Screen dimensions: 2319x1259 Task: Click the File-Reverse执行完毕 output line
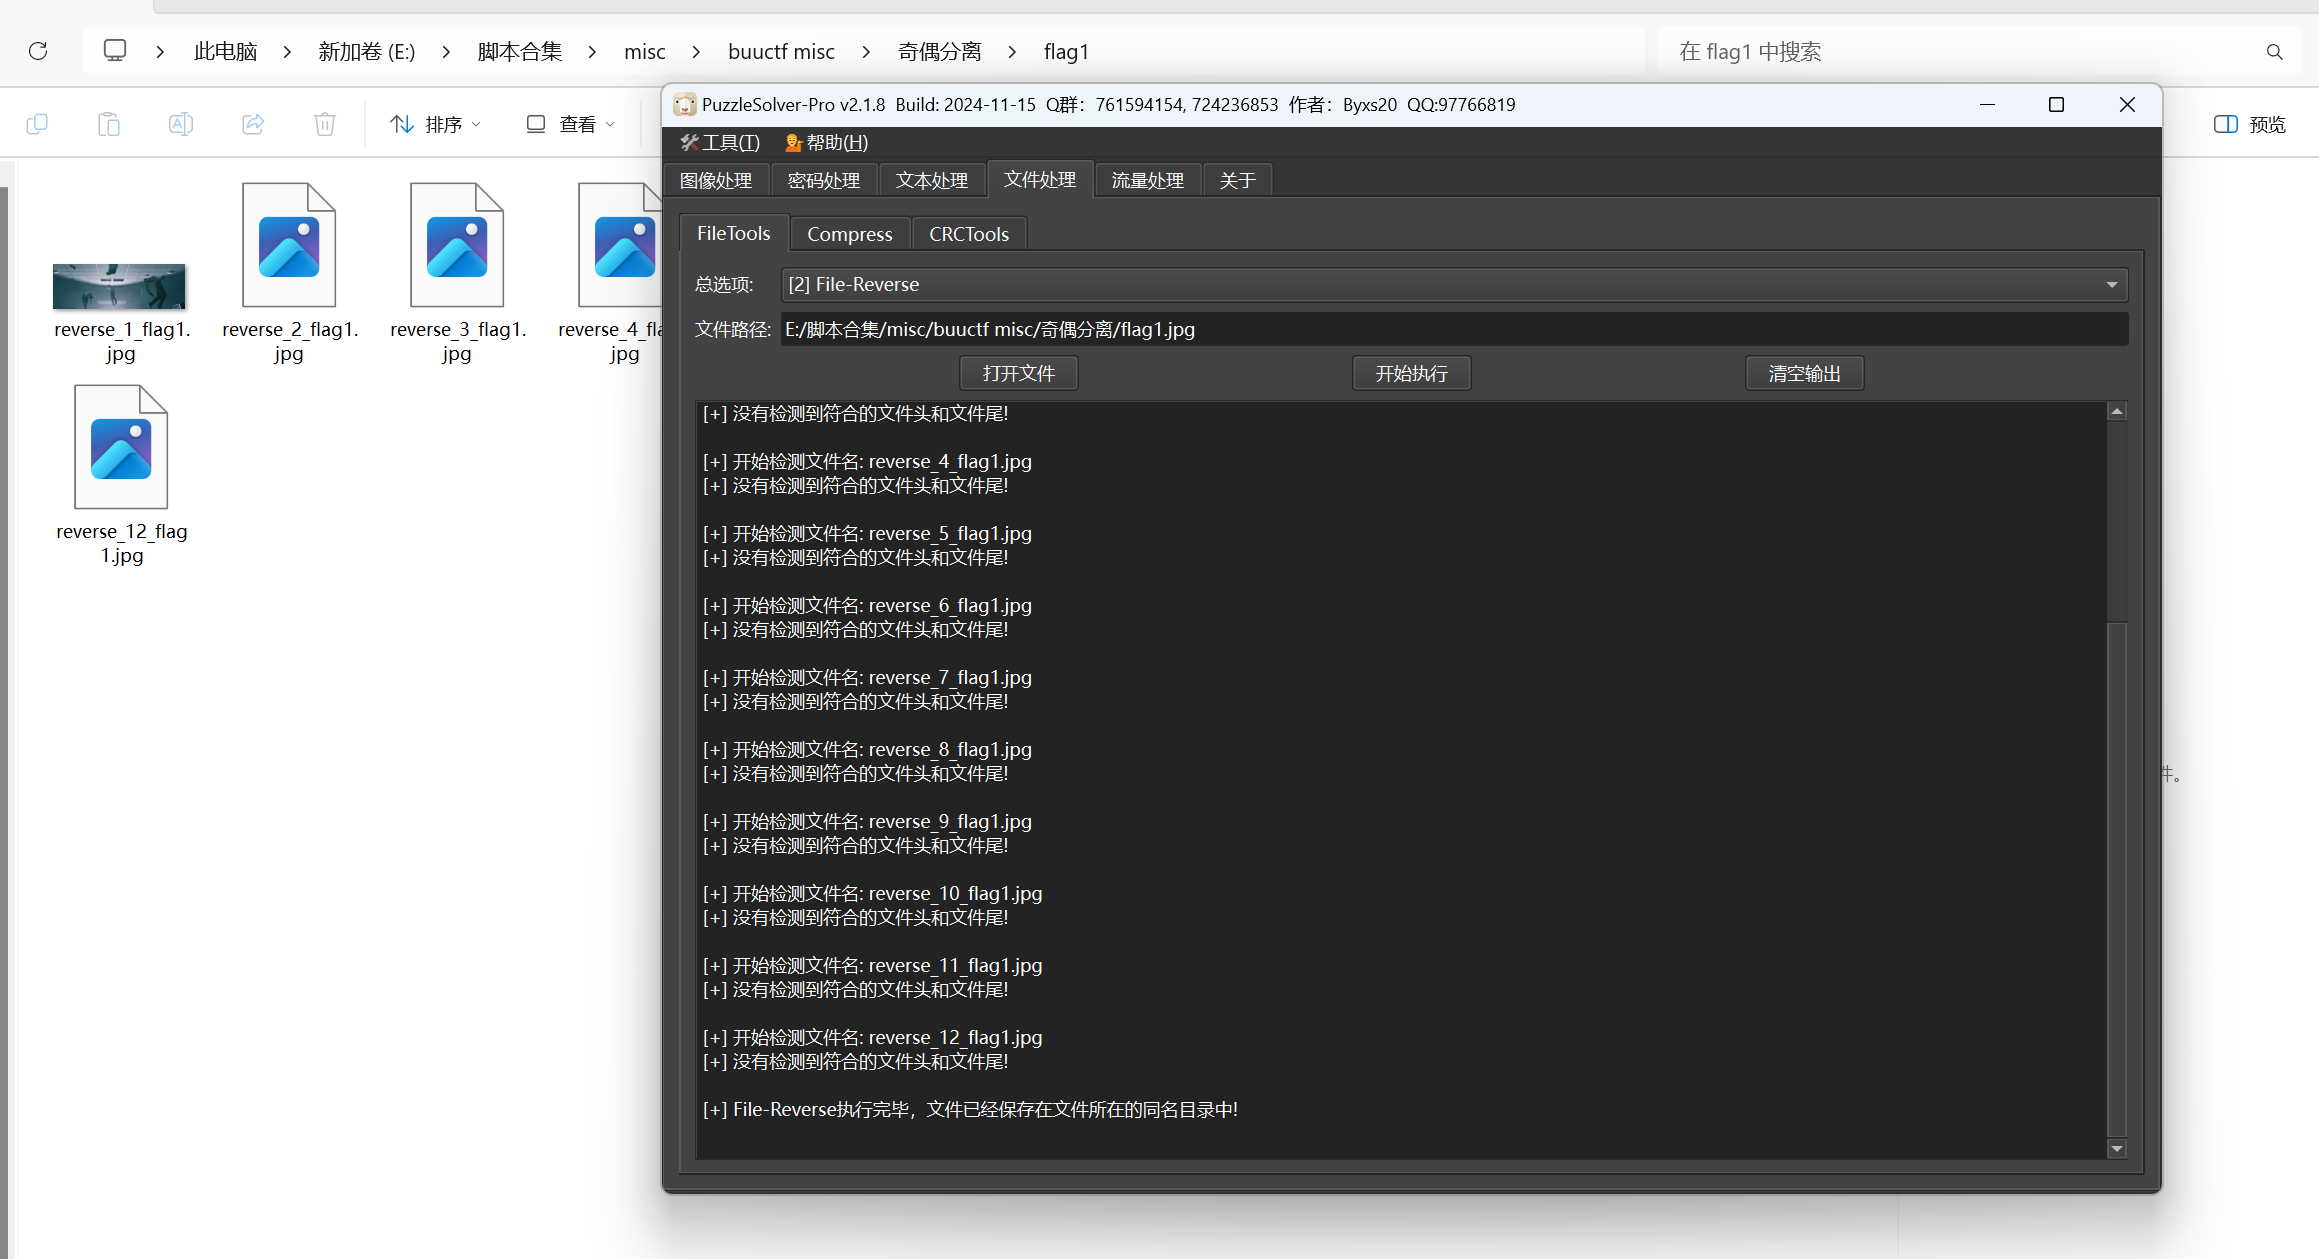(970, 1109)
